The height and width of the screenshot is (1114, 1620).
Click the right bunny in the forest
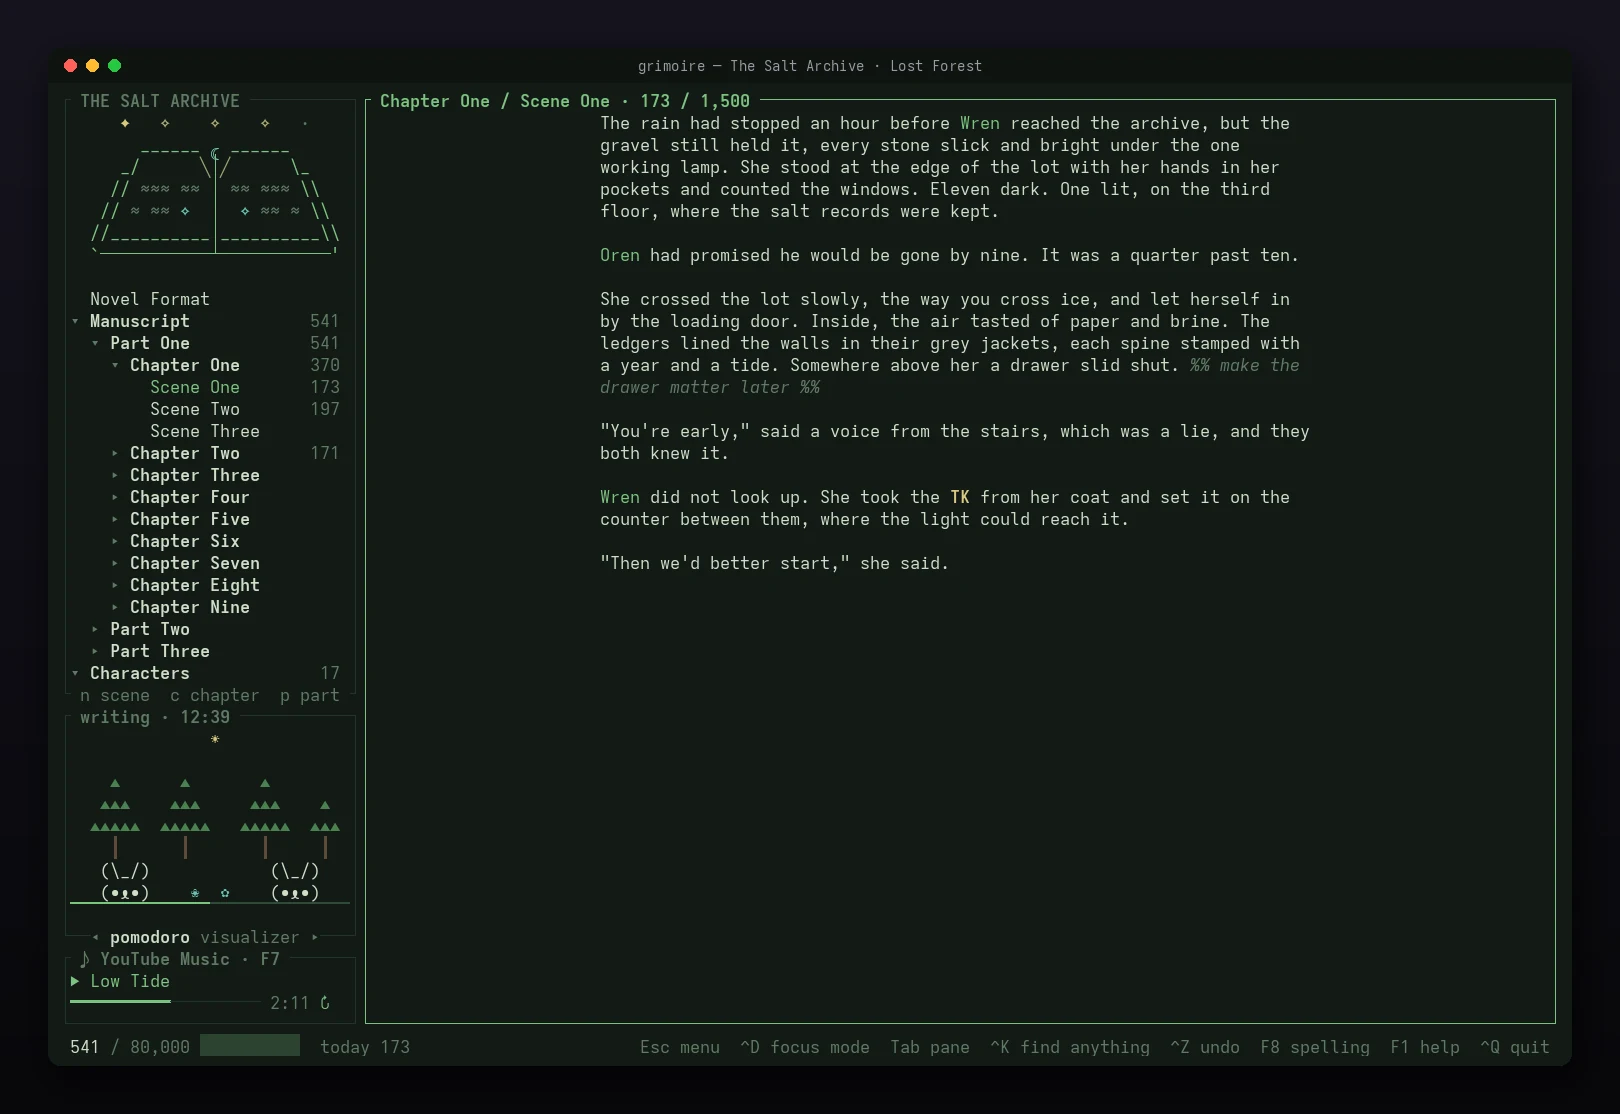pos(295,882)
